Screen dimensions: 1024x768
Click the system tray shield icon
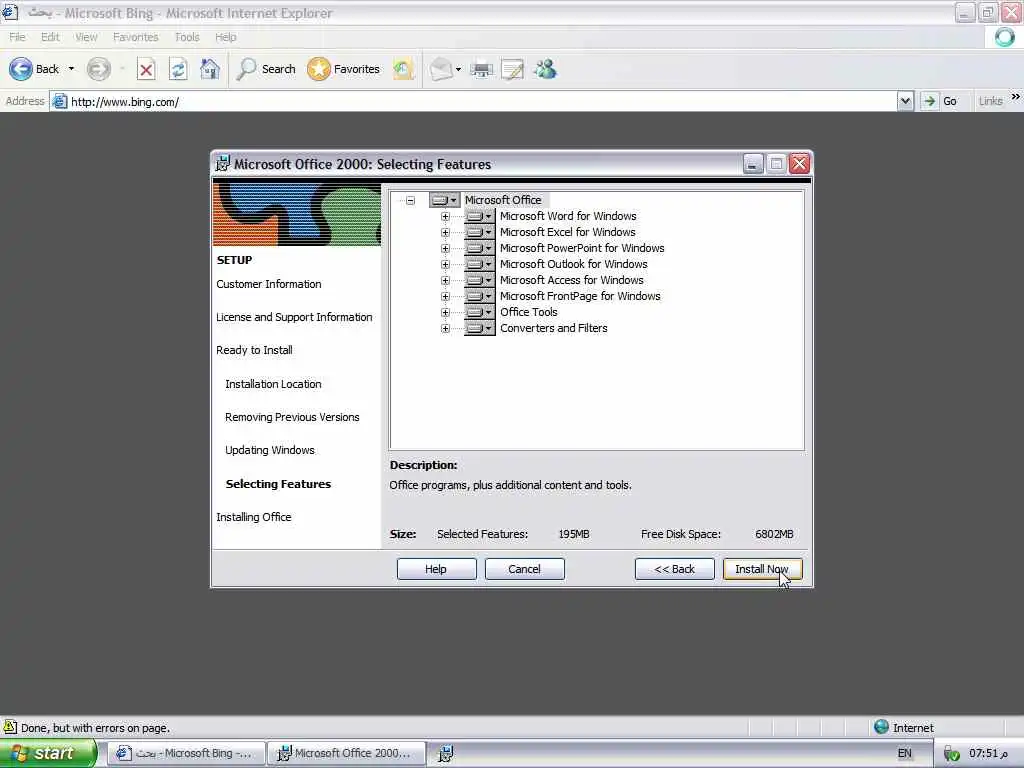coord(952,754)
